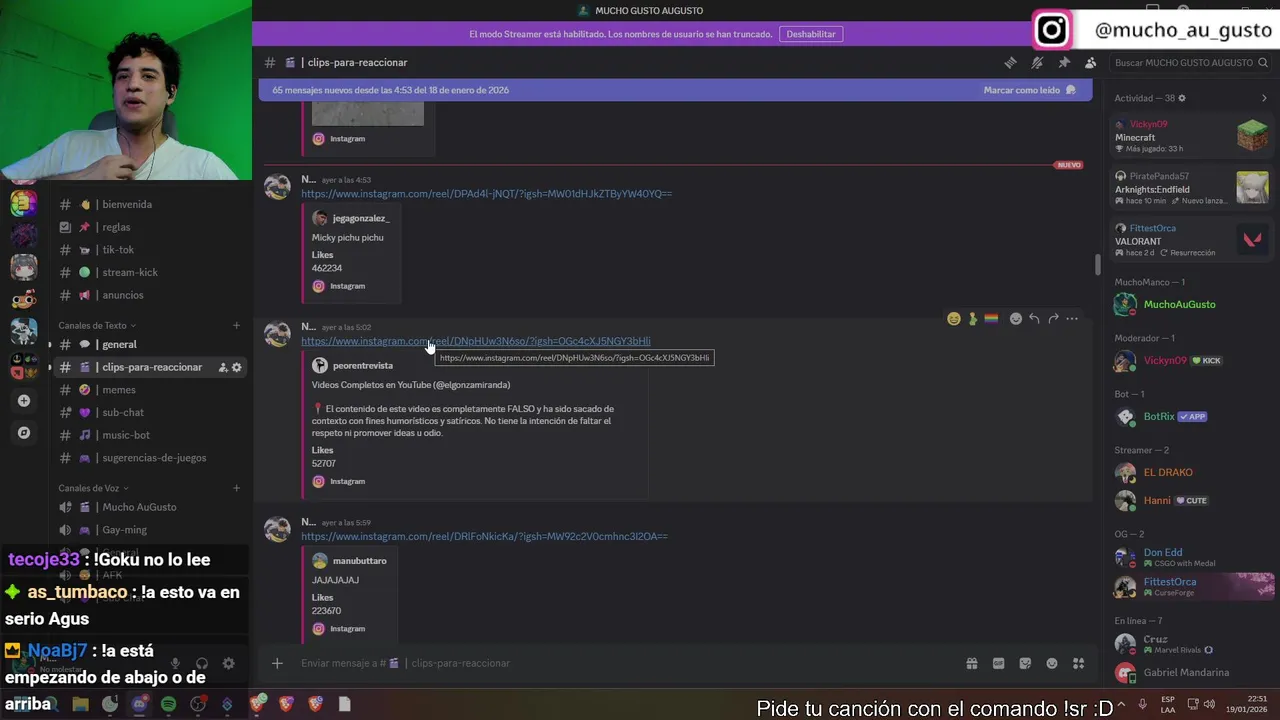Add the rainbow flag quick reaction
1280x720 pixels.
click(x=991, y=319)
